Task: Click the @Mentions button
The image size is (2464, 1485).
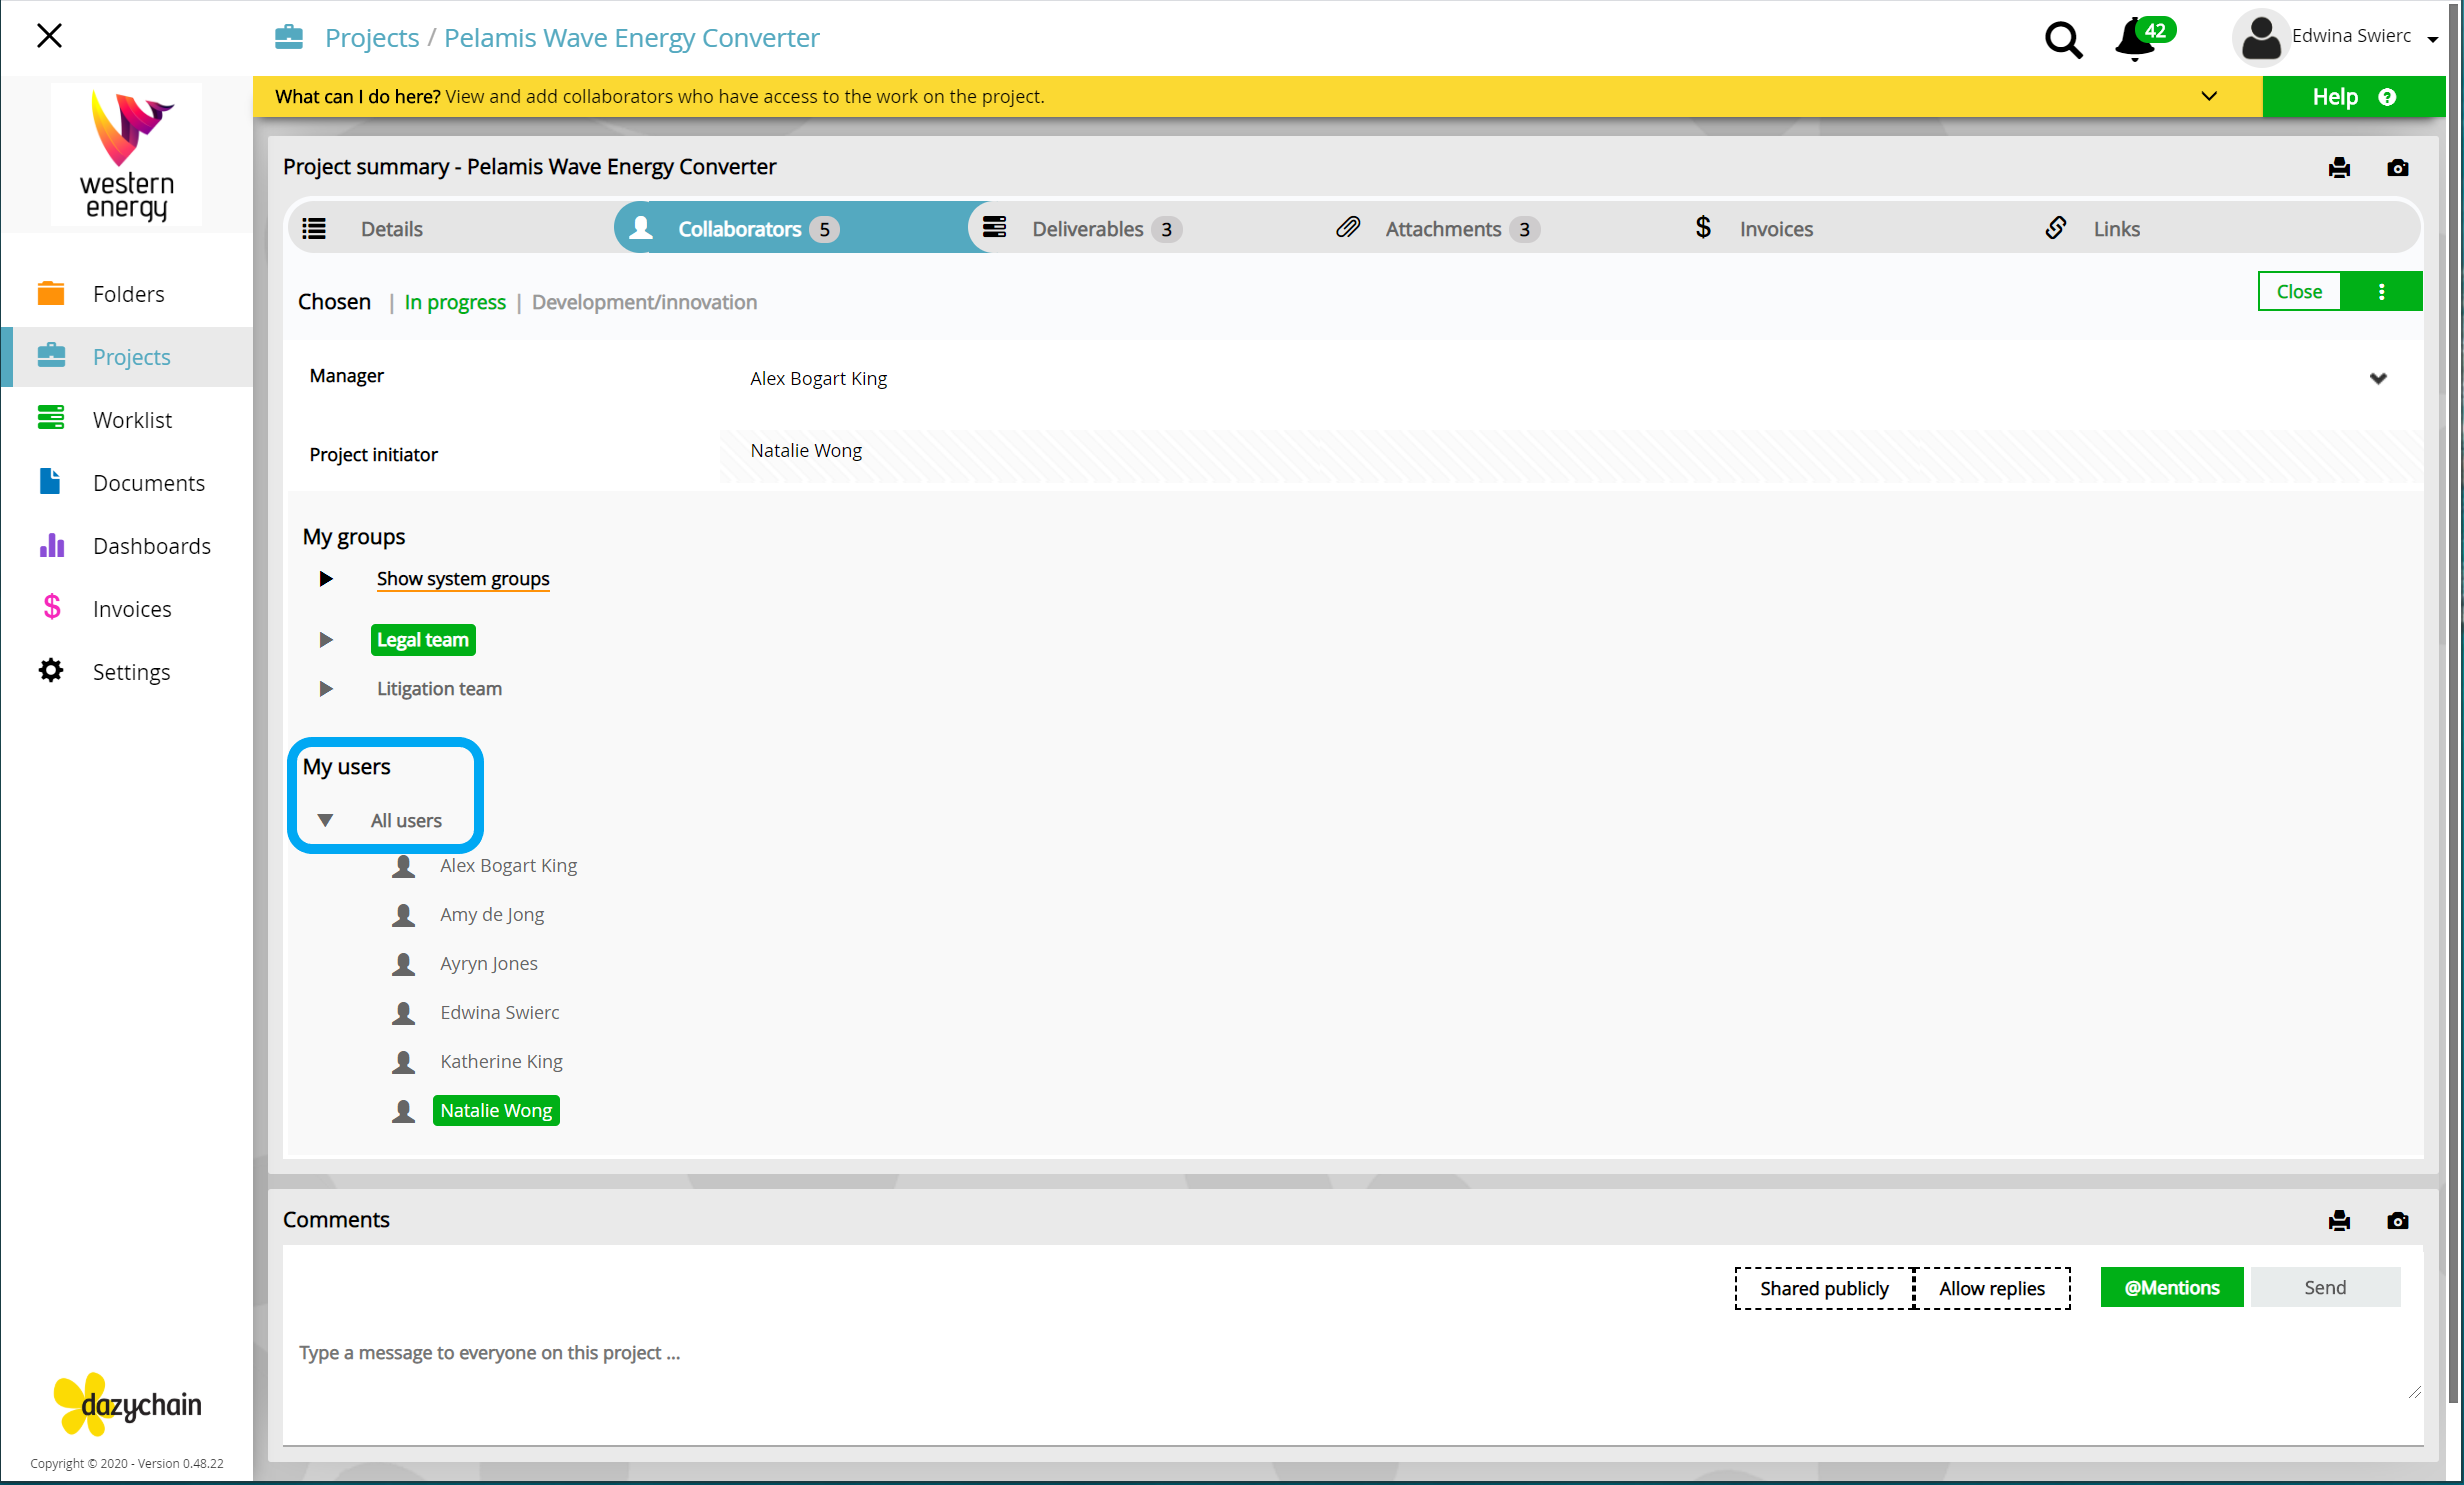Action: click(x=2171, y=1287)
